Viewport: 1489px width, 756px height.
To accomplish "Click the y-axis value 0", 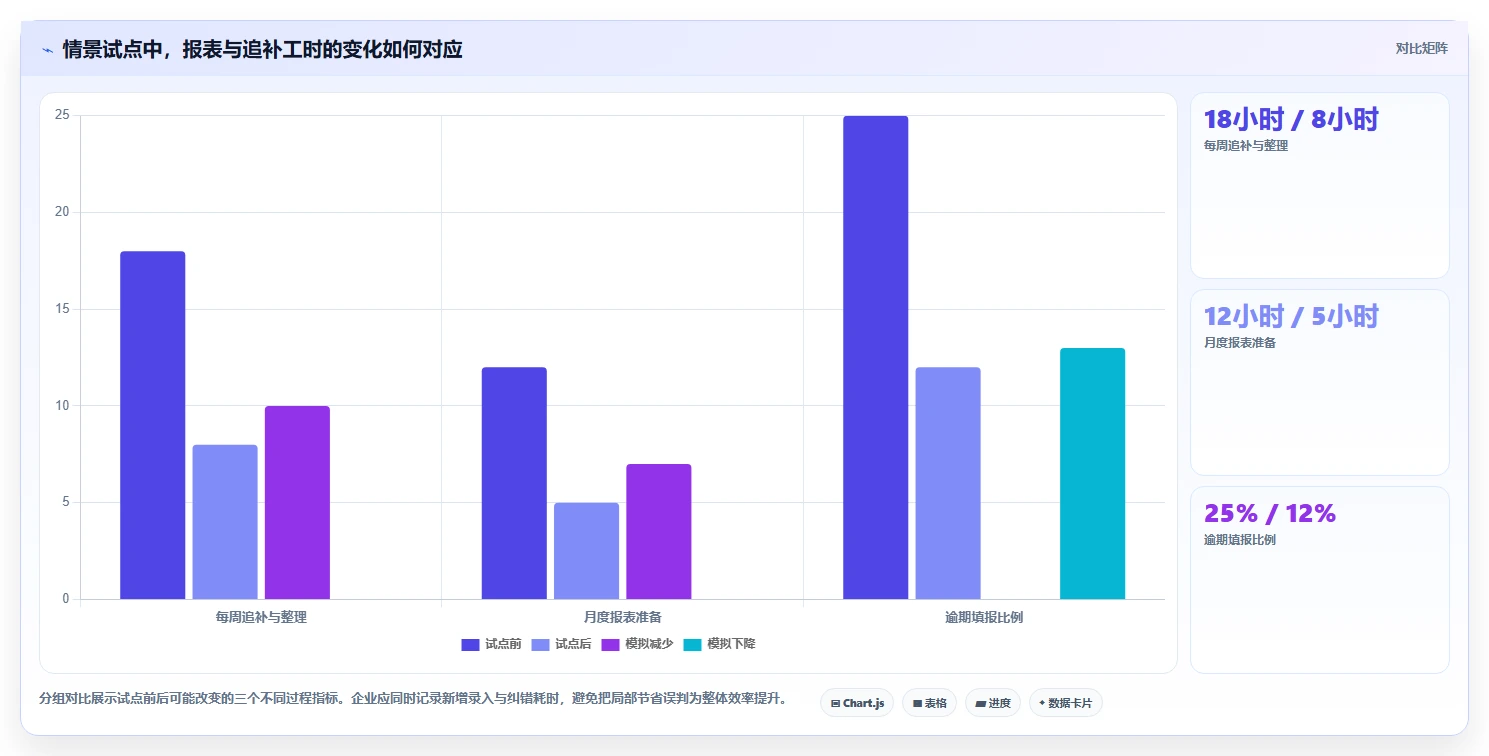I will point(66,599).
